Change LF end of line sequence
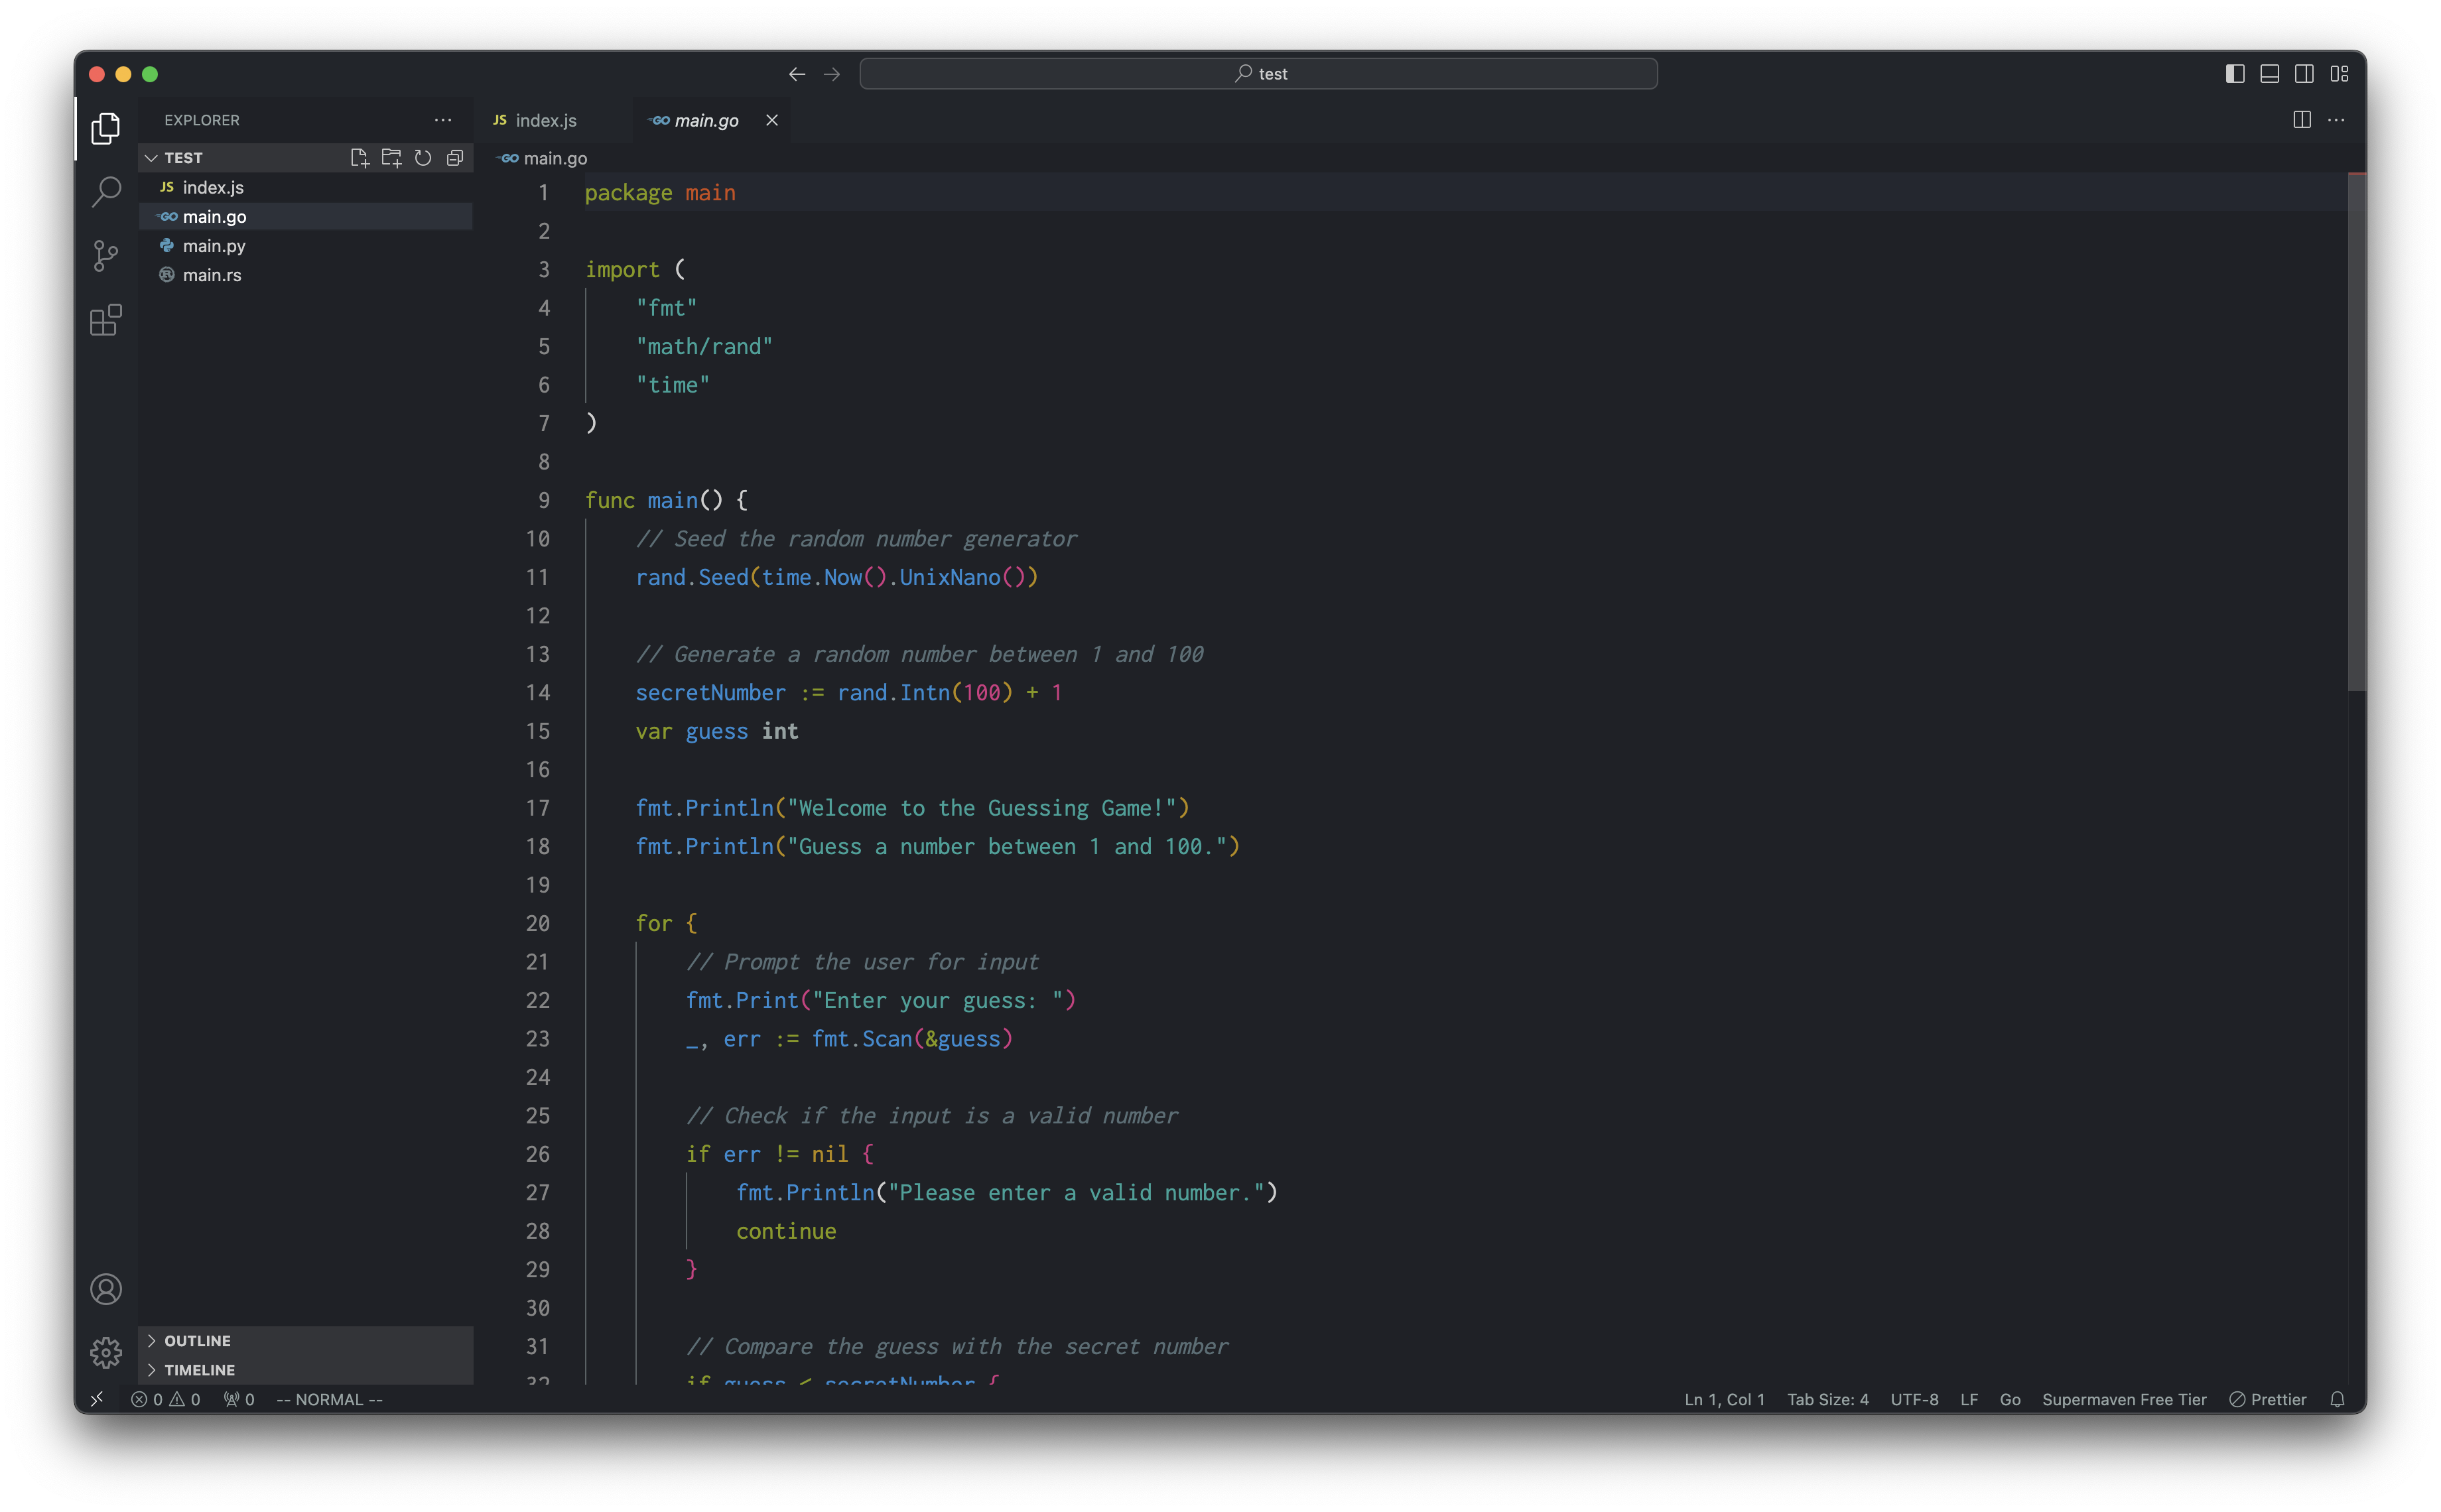This screenshot has height=1512, width=2441. (1969, 1399)
